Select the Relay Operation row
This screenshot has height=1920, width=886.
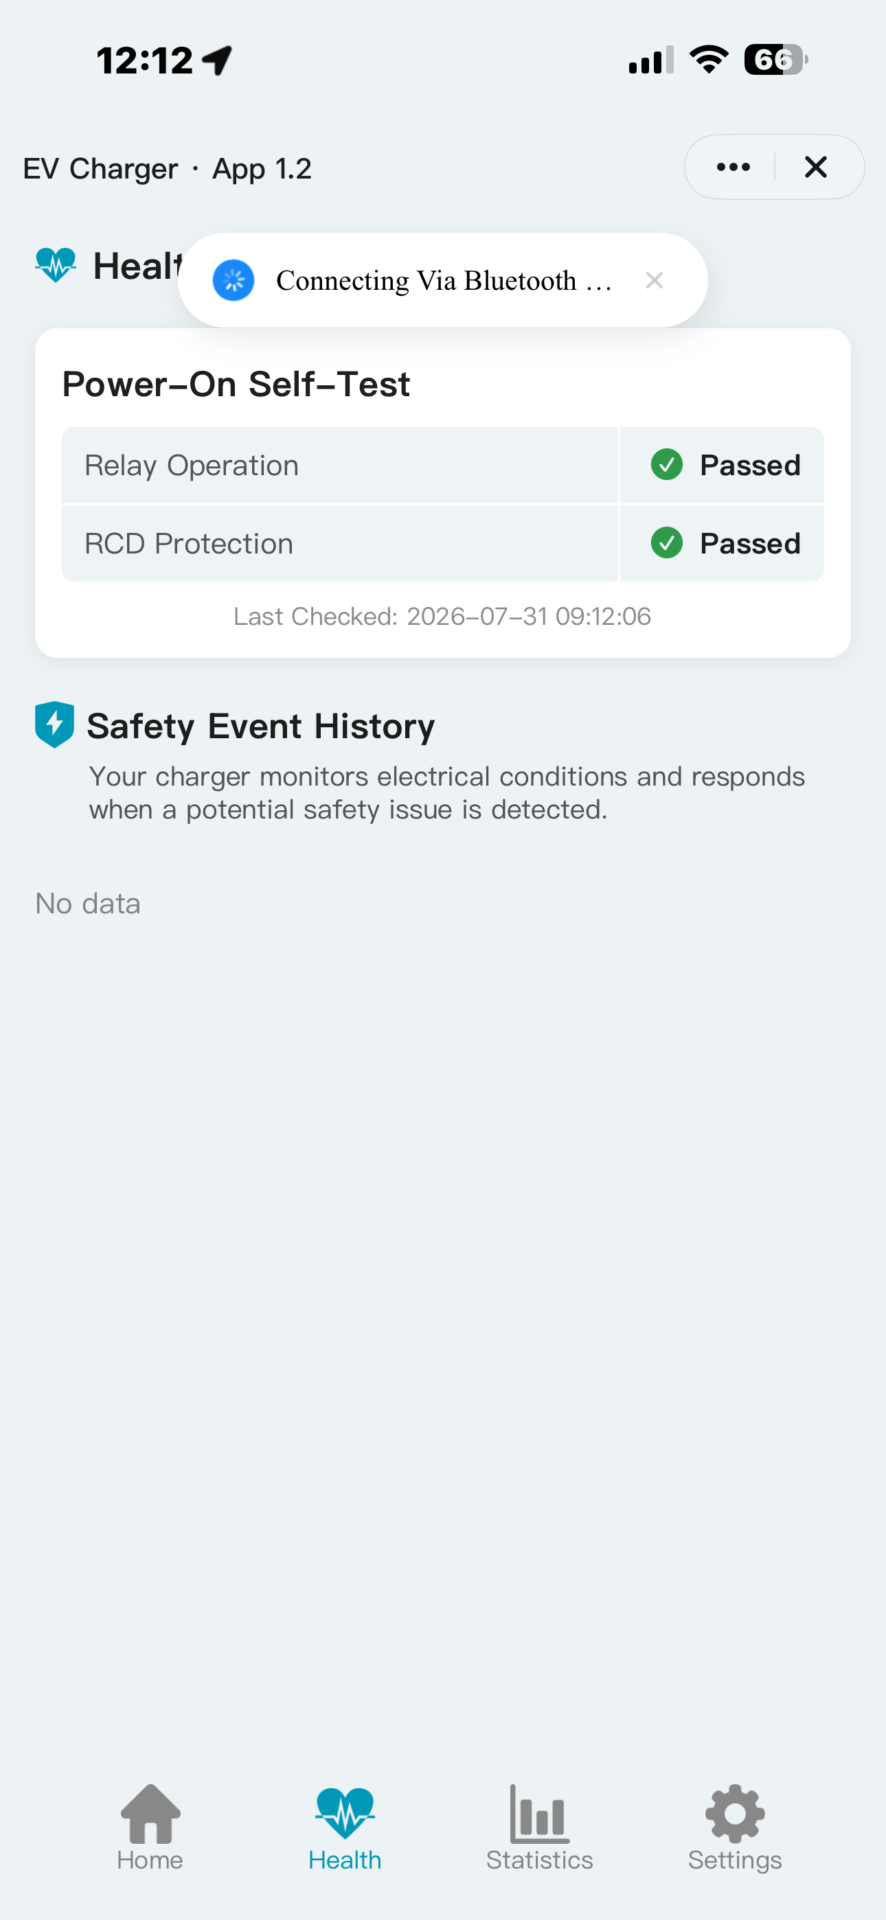(x=443, y=465)
